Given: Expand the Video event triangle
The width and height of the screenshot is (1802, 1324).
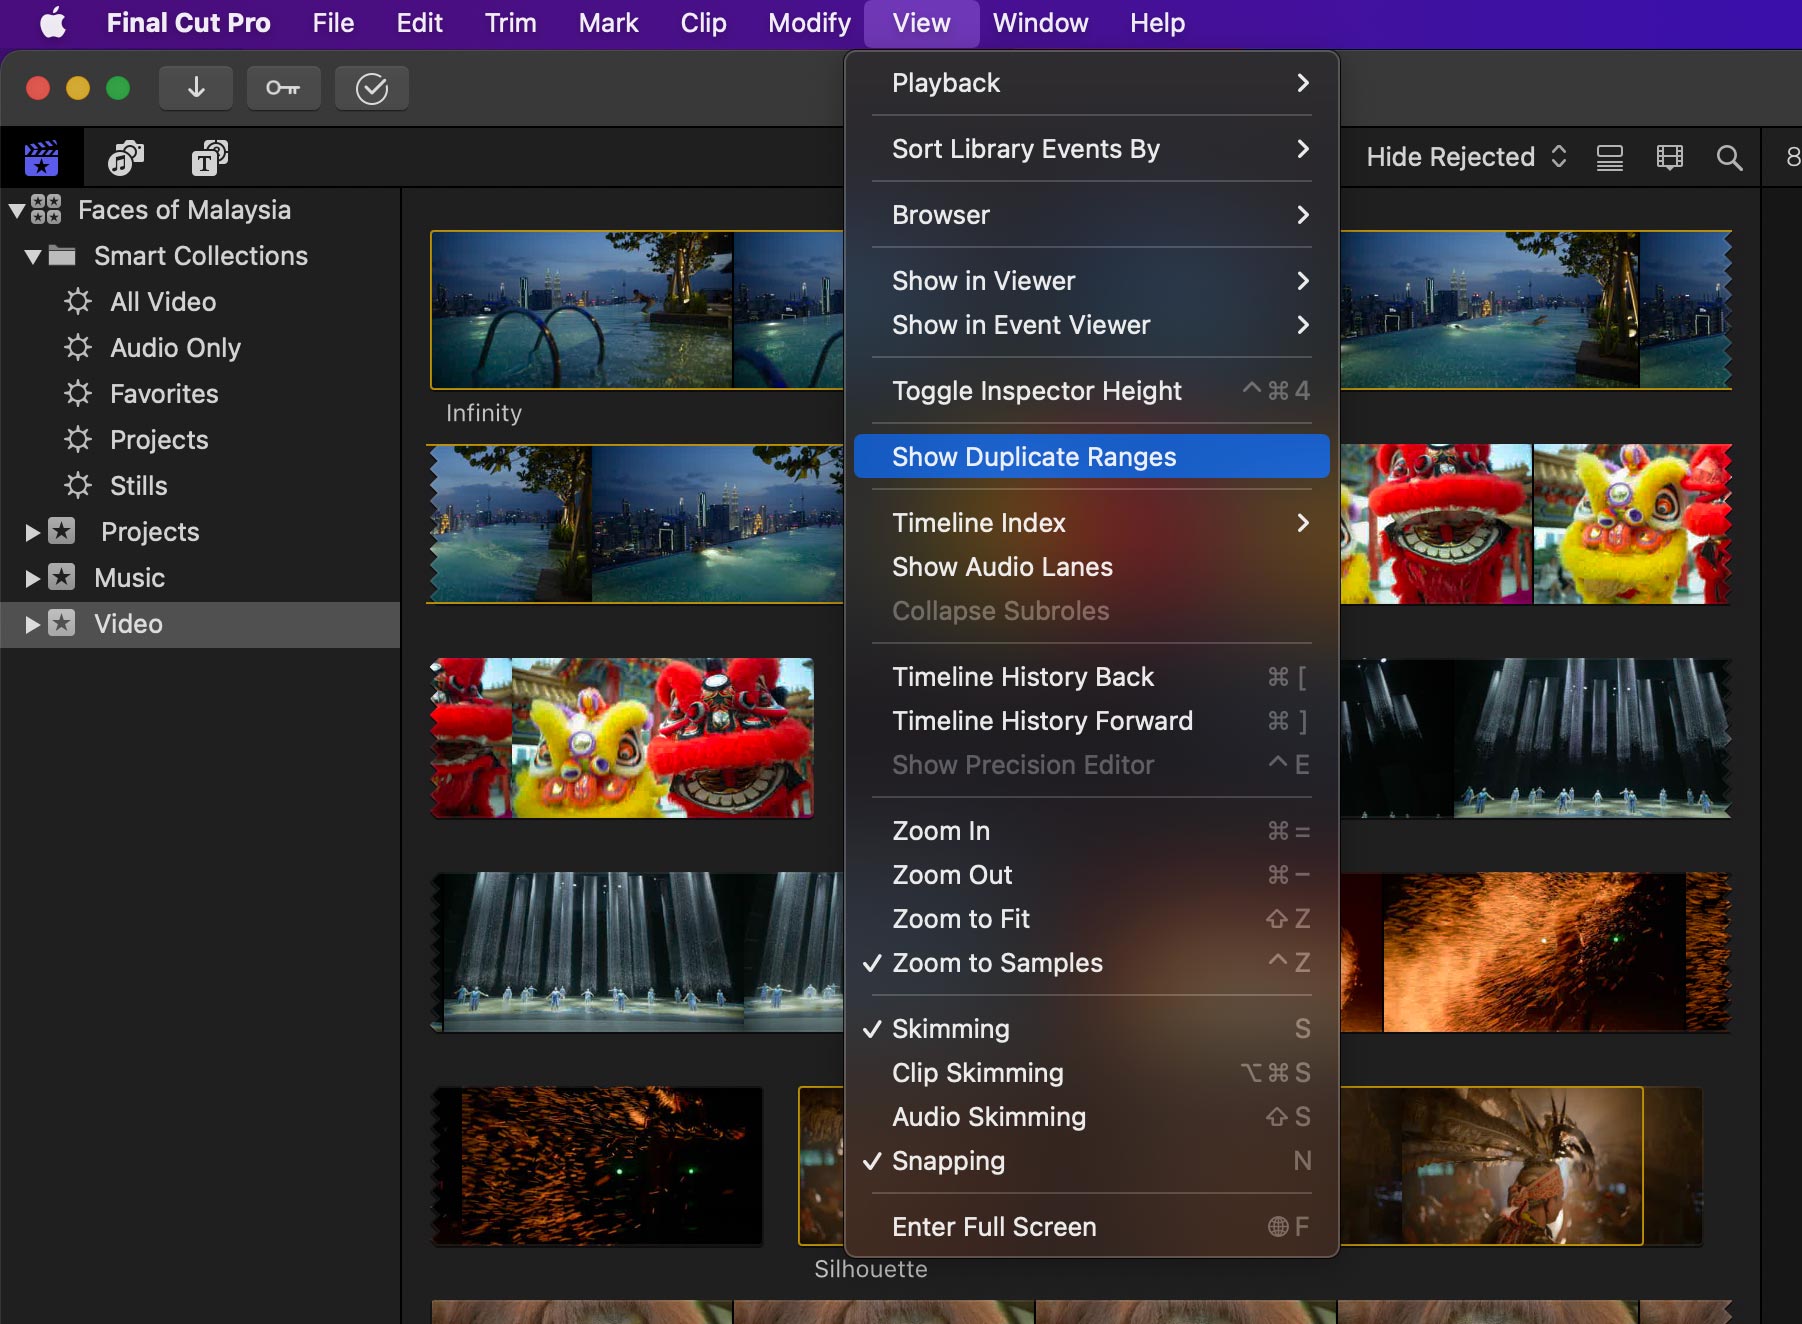Looking at the screenshot, I should coord(32,624).
